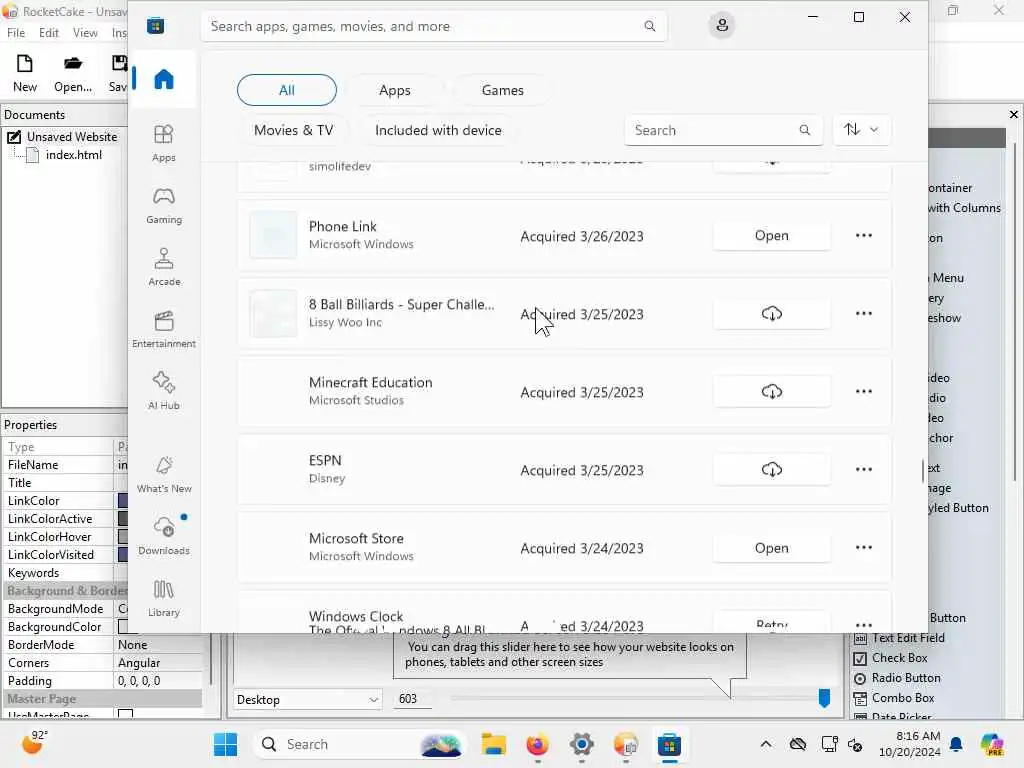
Task: Click the width value field showing 603
Action: (x=413, y=699)
